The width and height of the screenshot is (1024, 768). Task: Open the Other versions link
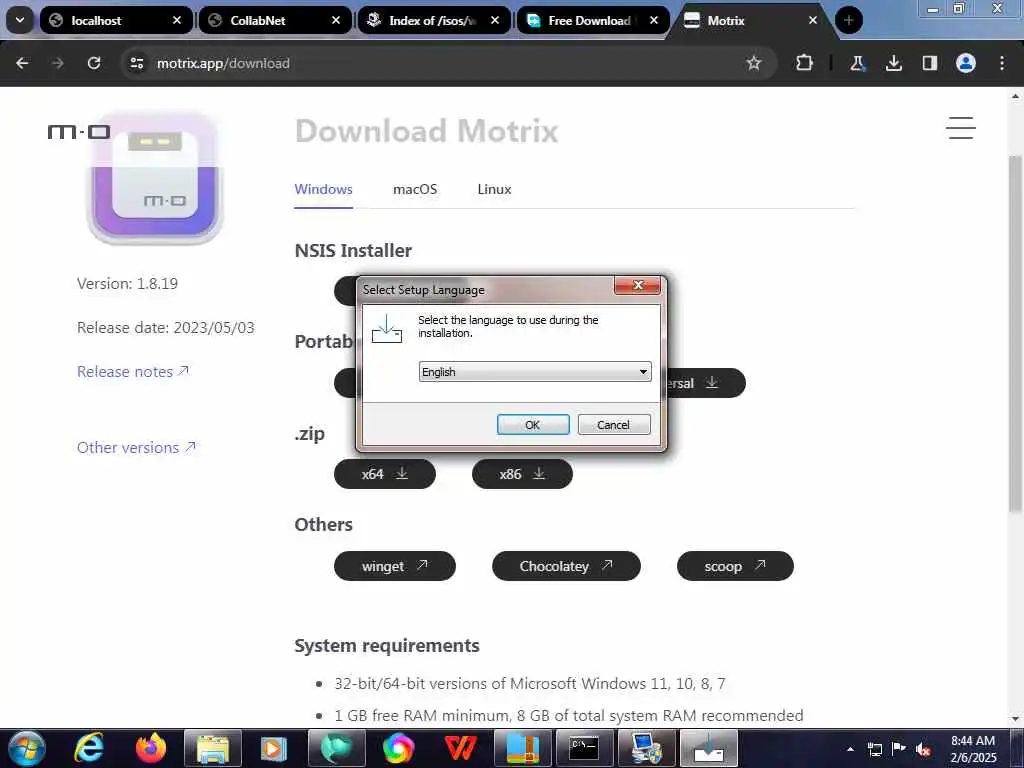tap(136, 448)
